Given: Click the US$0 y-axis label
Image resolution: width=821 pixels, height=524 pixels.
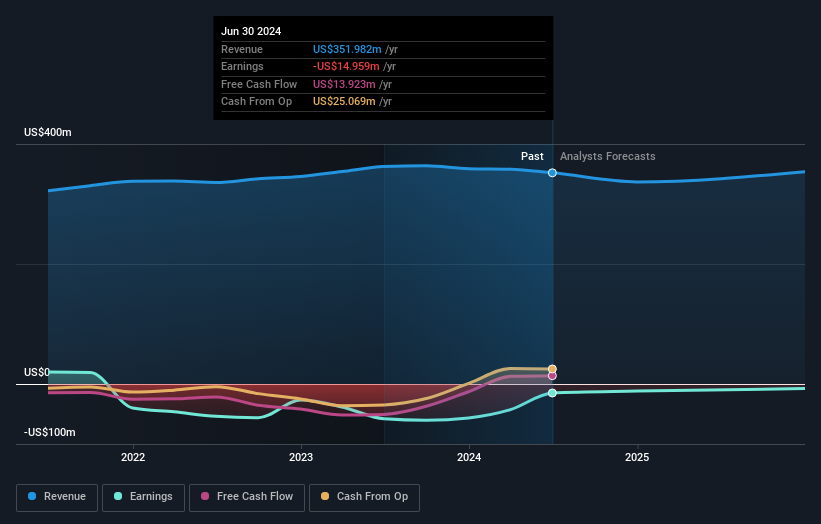Looking at the screenshot, I should pos(37,372).
